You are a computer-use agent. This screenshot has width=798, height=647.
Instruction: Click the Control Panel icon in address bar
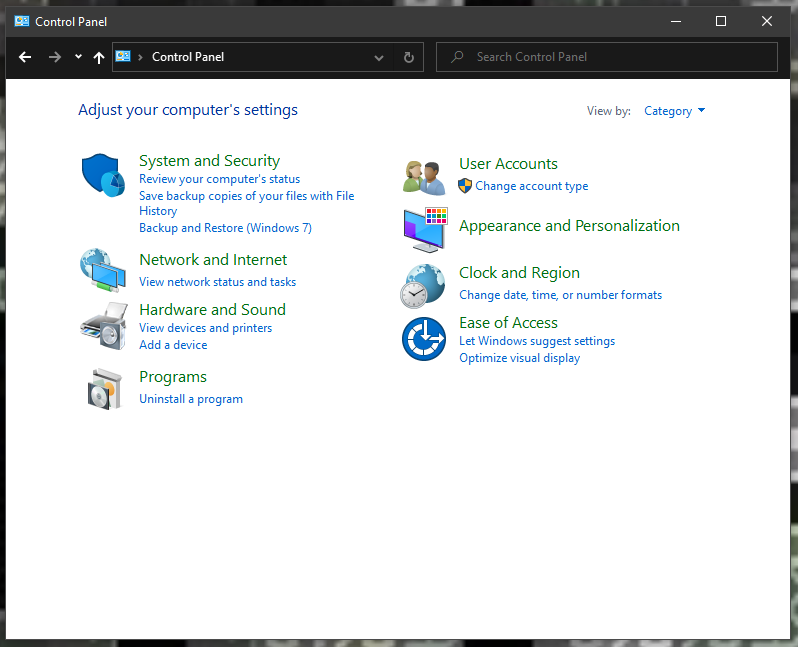[123, 57]
